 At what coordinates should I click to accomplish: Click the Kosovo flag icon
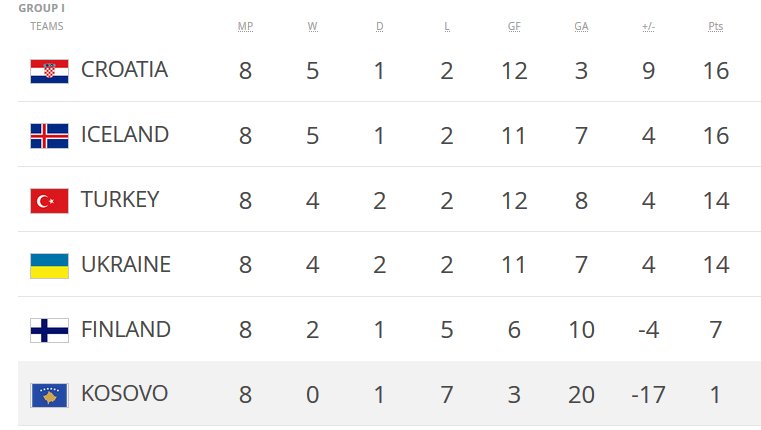[49, 394]
